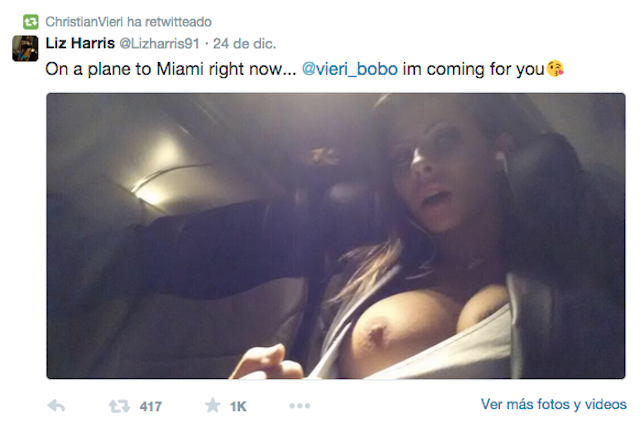Image resolution: width=640 pixels, height=429 pixels.
Task: Click 'im coming for you' tweet text
Action: point(473,69)
